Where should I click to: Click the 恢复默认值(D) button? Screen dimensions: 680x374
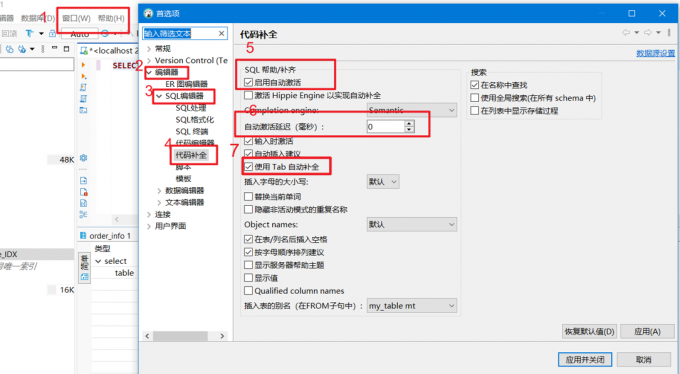590,331
